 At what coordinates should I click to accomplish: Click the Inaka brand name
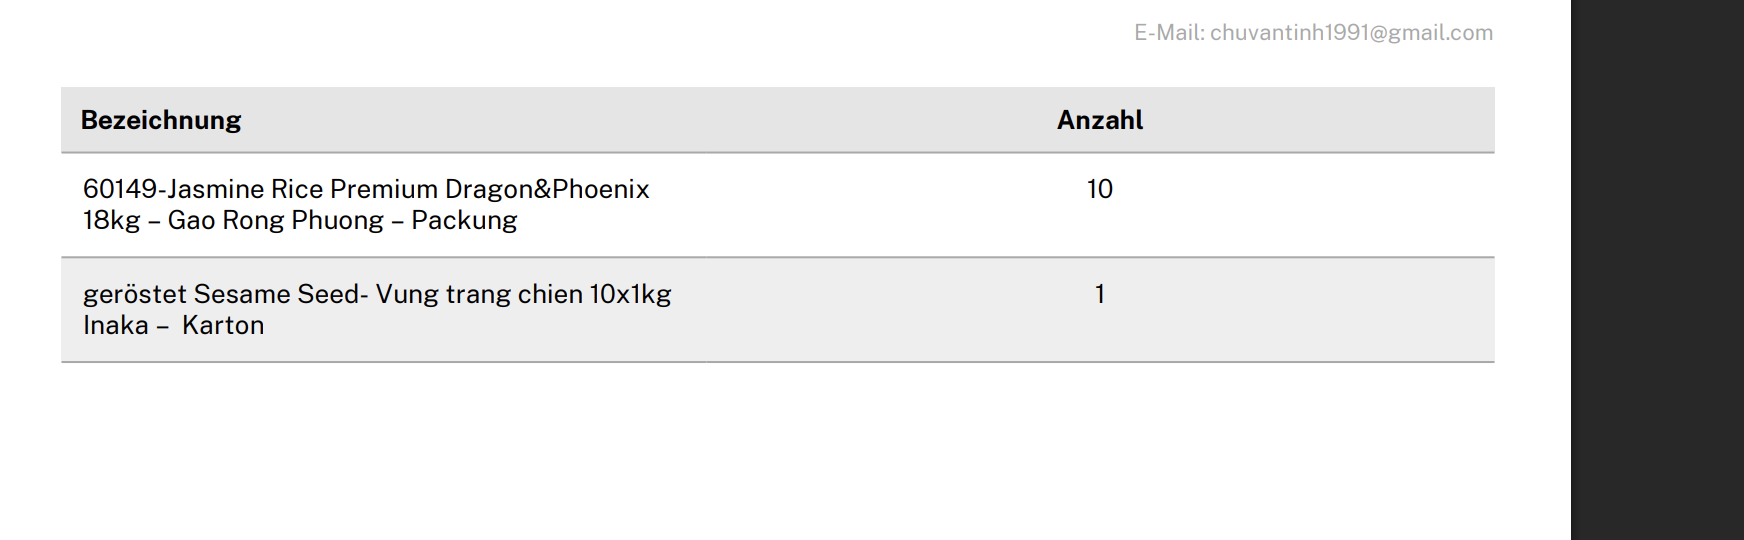point(116,325)
